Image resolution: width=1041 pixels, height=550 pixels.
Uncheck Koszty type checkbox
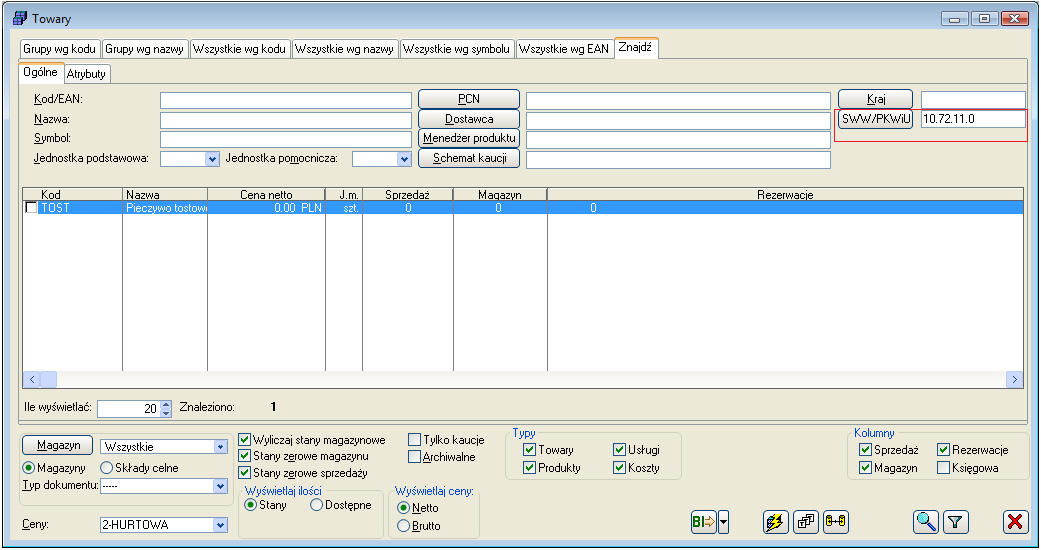pos(619,468)
